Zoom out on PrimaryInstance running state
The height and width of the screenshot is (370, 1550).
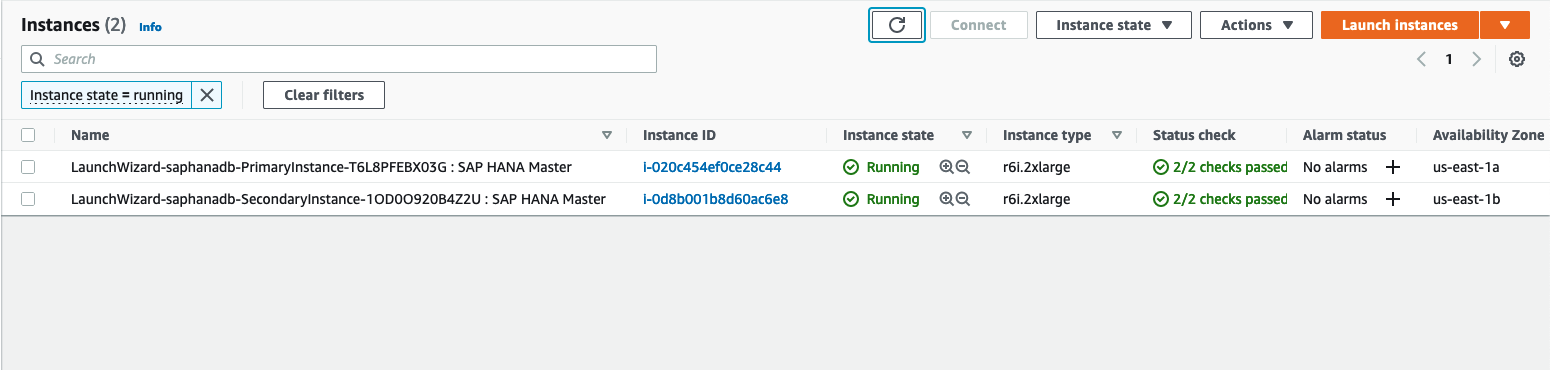click(x=963, y=167)
